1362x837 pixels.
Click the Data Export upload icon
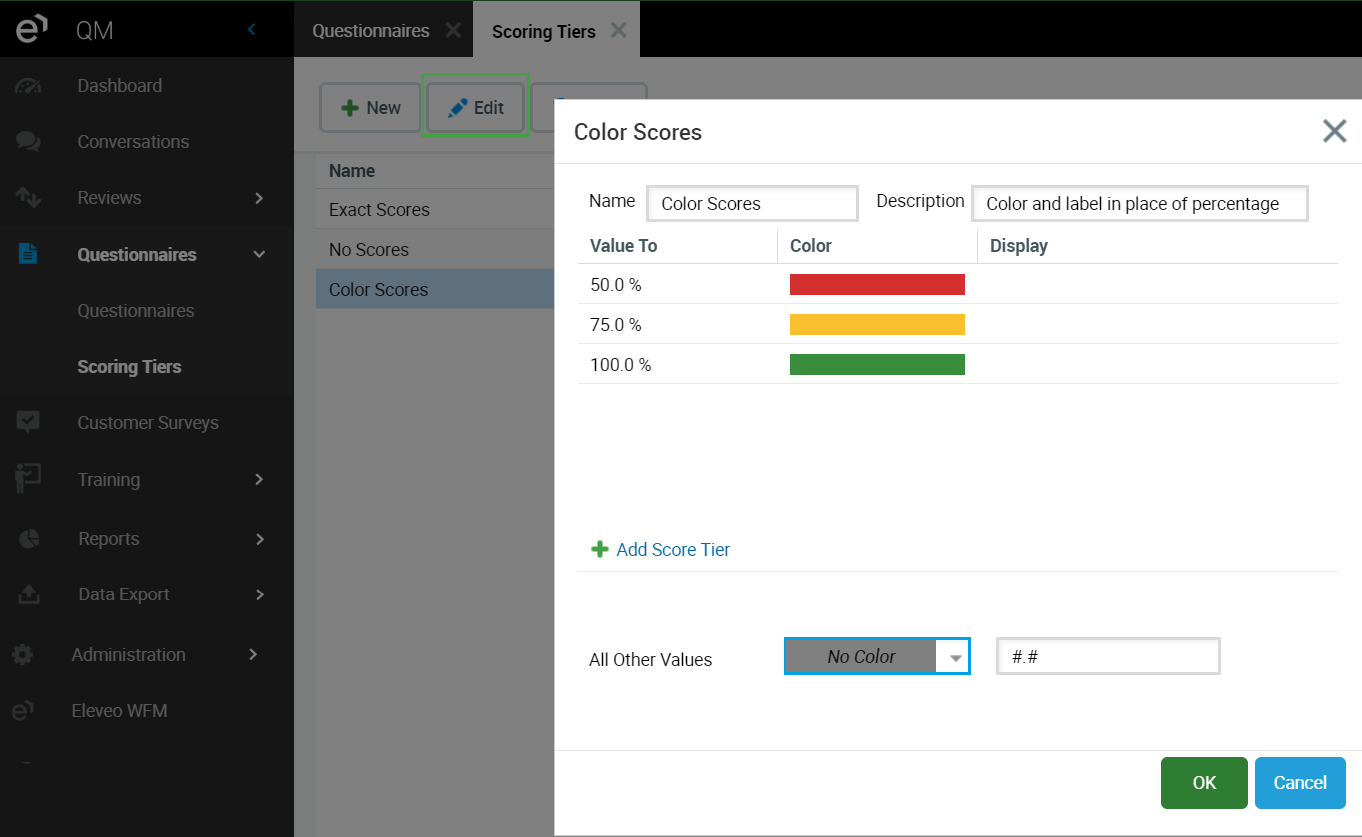[x=28, y=595]
